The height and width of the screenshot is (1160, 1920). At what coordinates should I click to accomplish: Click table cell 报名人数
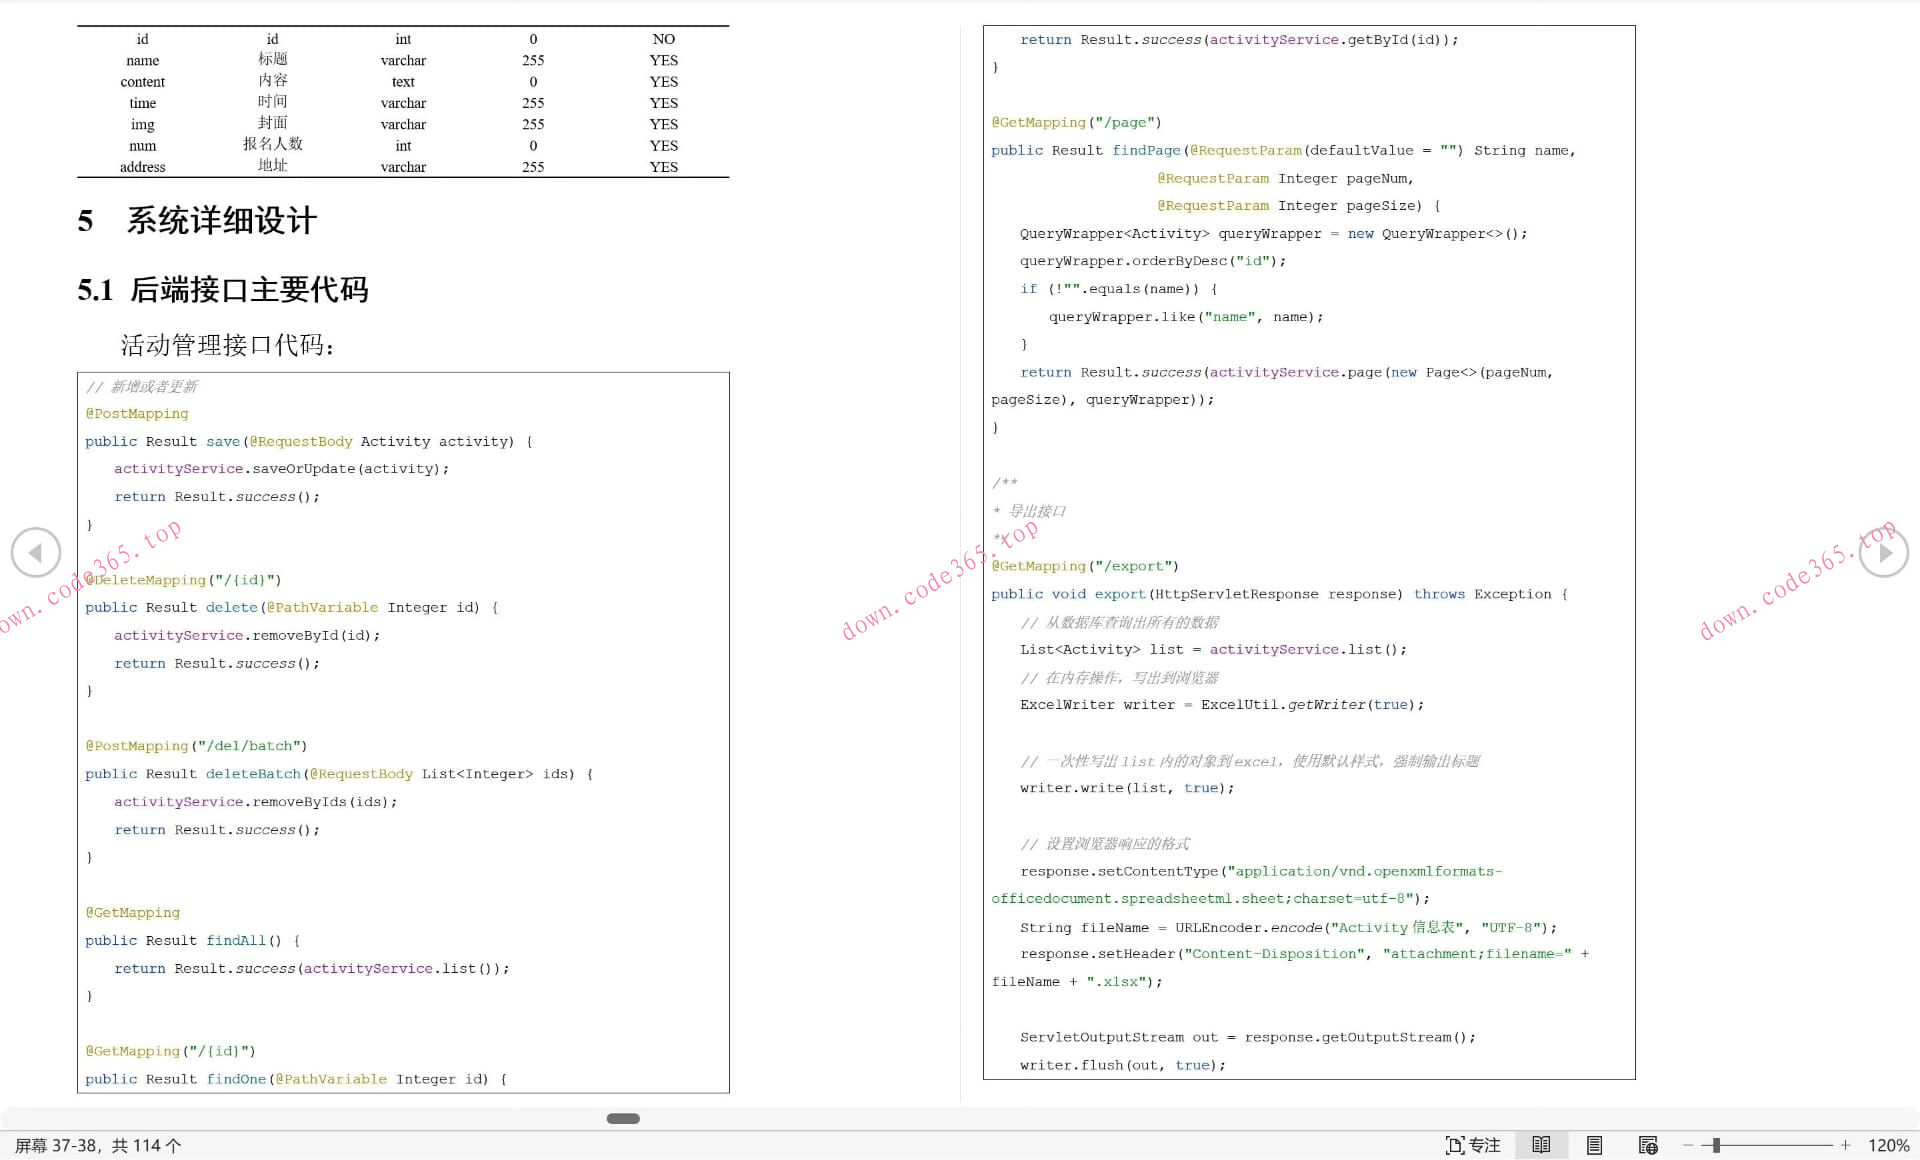[272, 144]
